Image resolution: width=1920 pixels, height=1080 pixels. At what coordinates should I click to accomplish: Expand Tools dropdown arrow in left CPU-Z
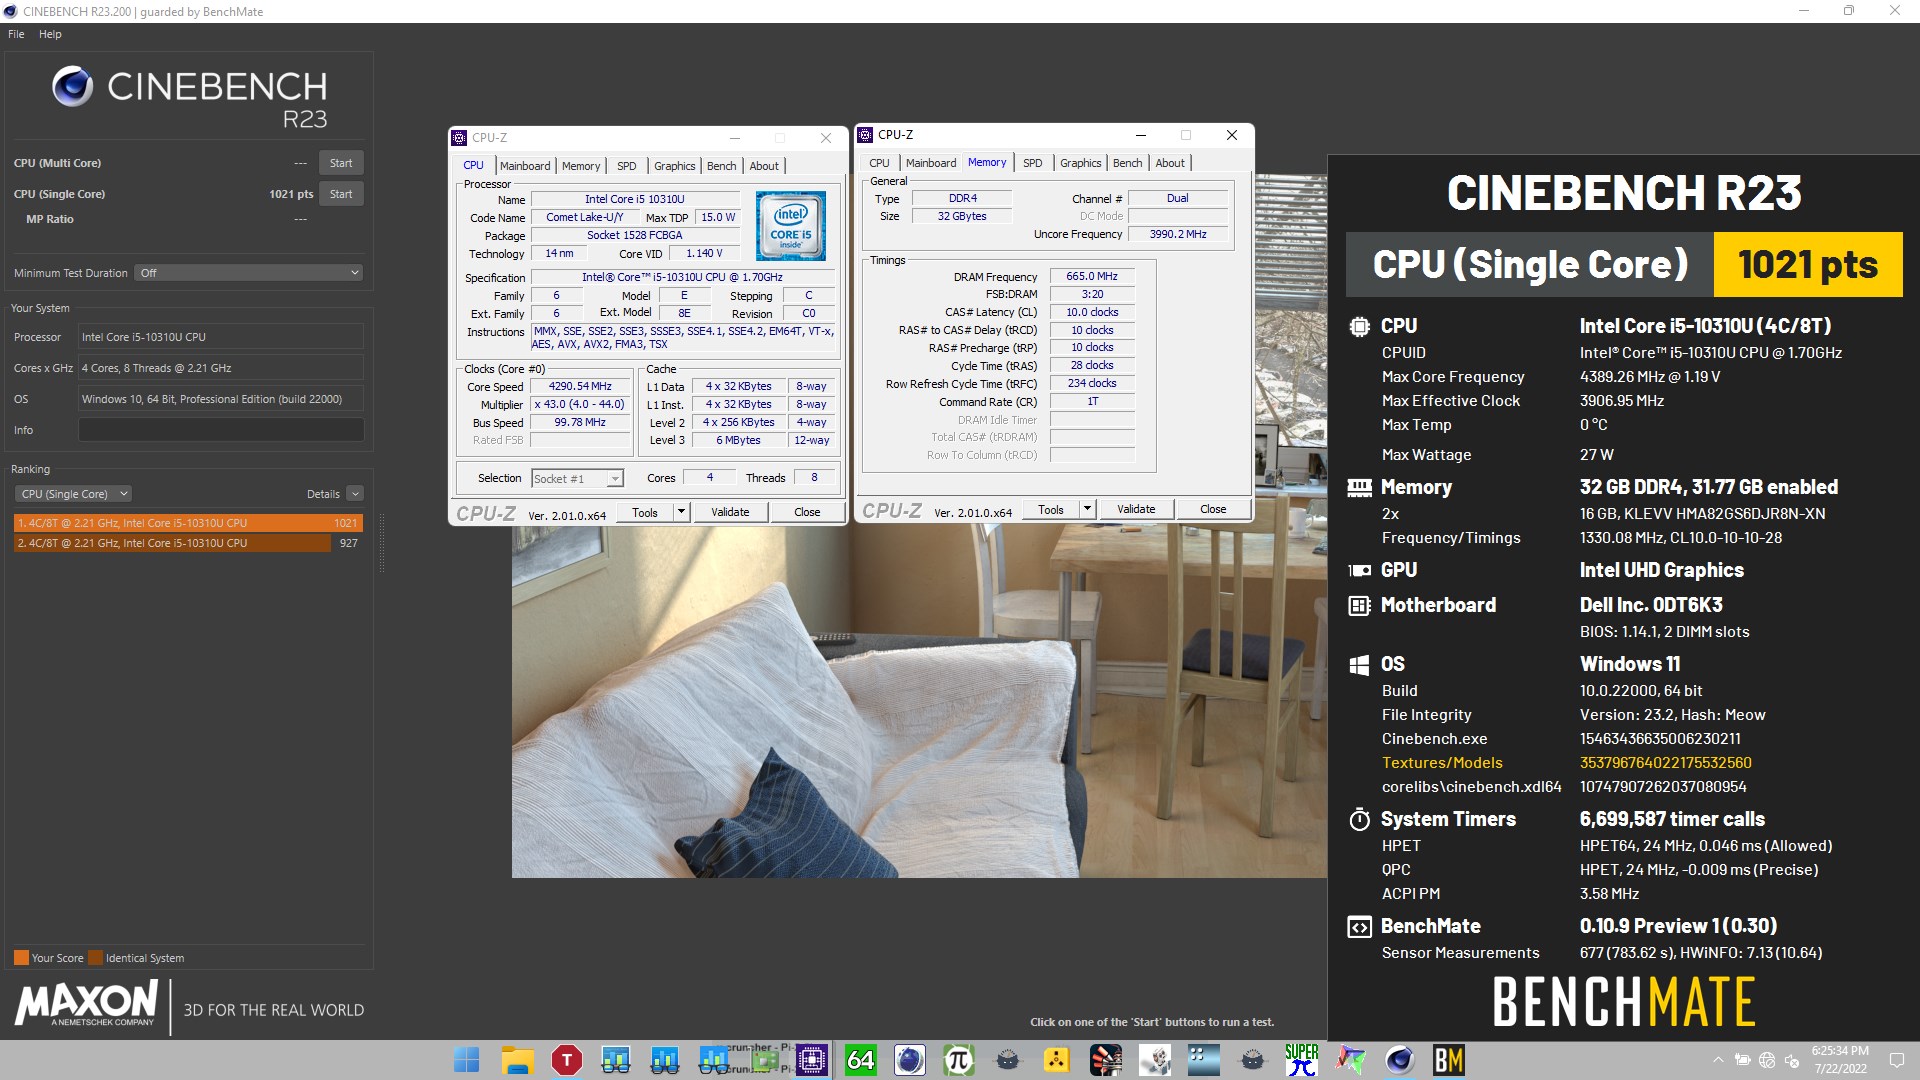coord(681,513)
